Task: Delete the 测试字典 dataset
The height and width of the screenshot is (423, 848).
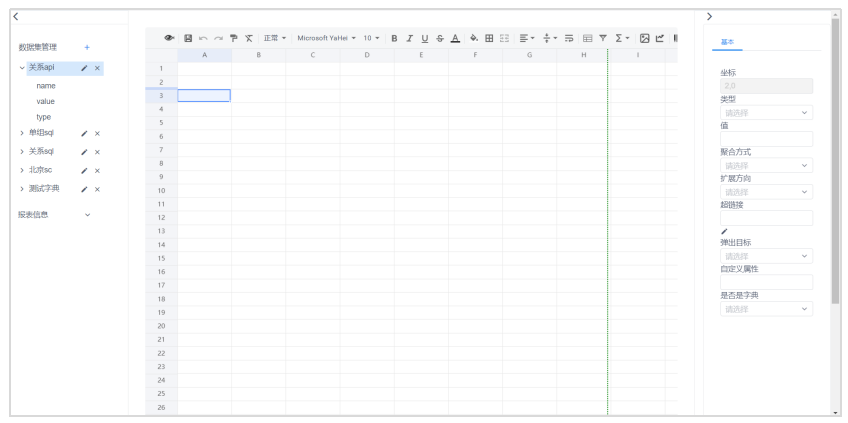Action: [x=97, y=189]
